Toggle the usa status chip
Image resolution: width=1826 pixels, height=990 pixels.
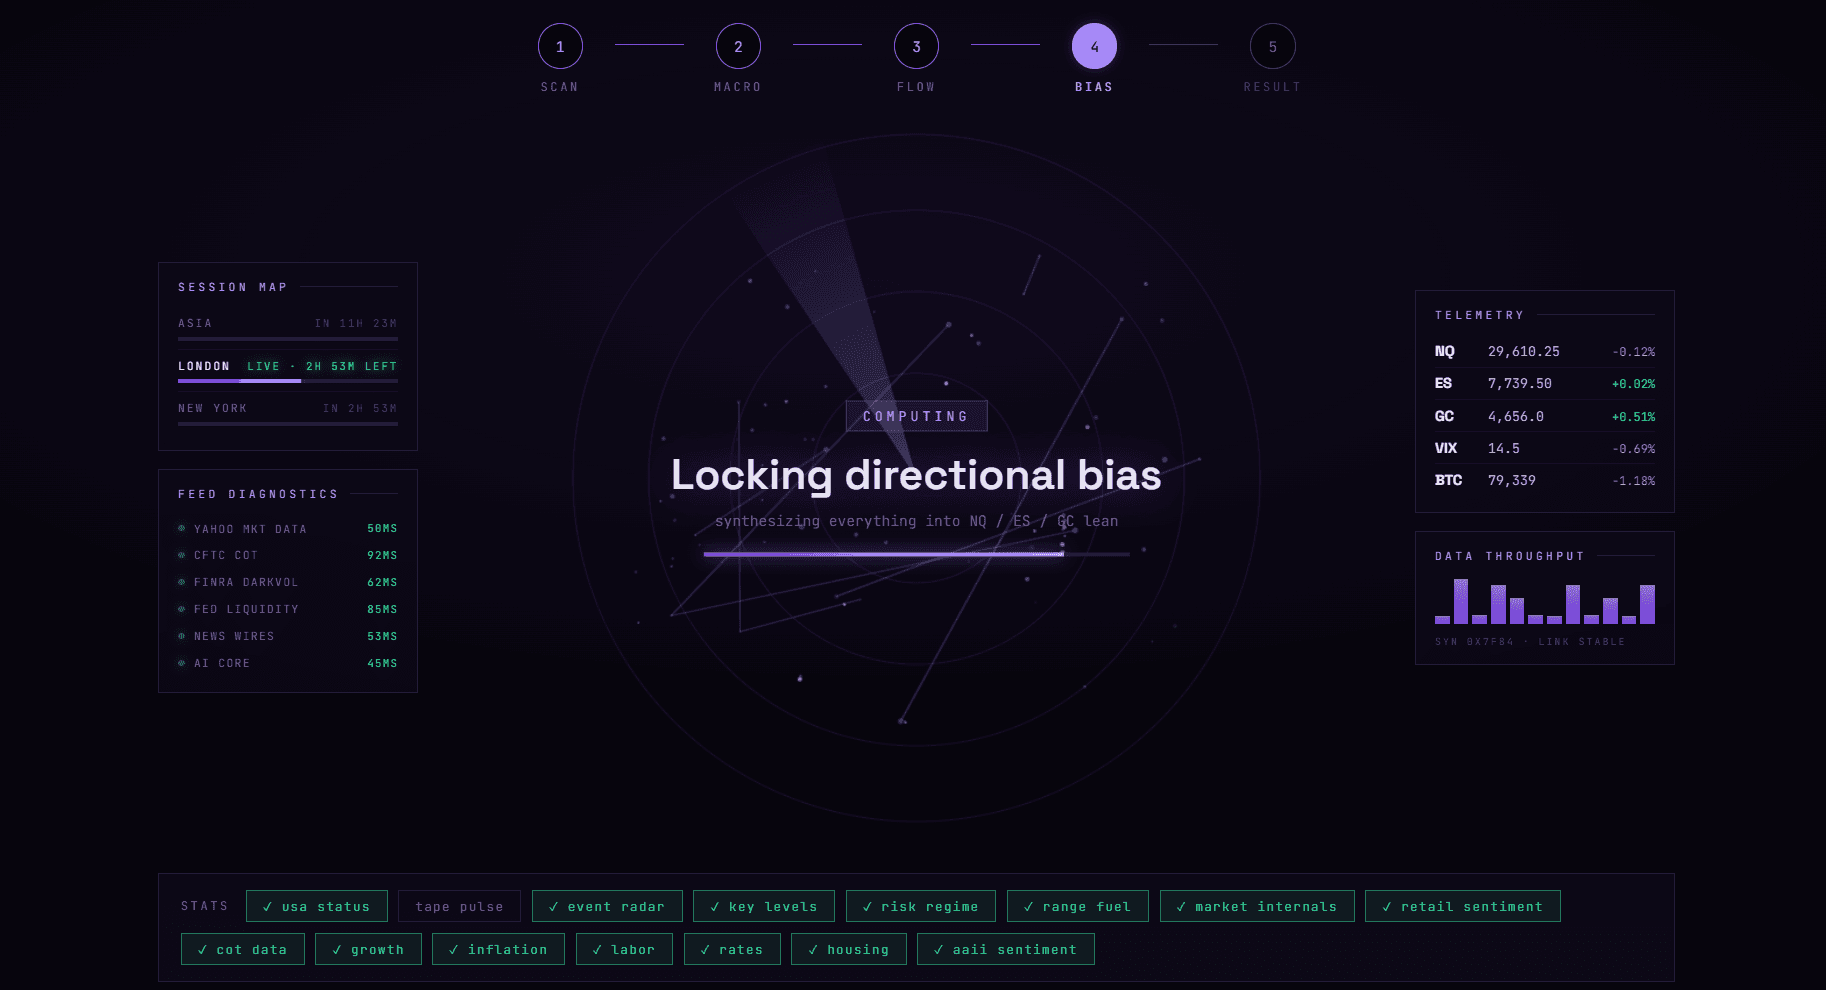(x=317, y=906)
